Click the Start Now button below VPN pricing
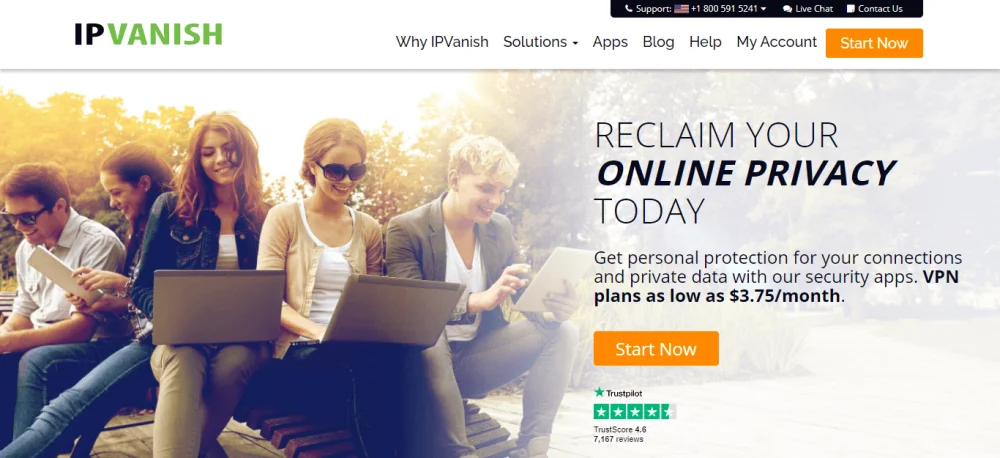This screenshot has width=1000, height=458. [x=656, y=349]
